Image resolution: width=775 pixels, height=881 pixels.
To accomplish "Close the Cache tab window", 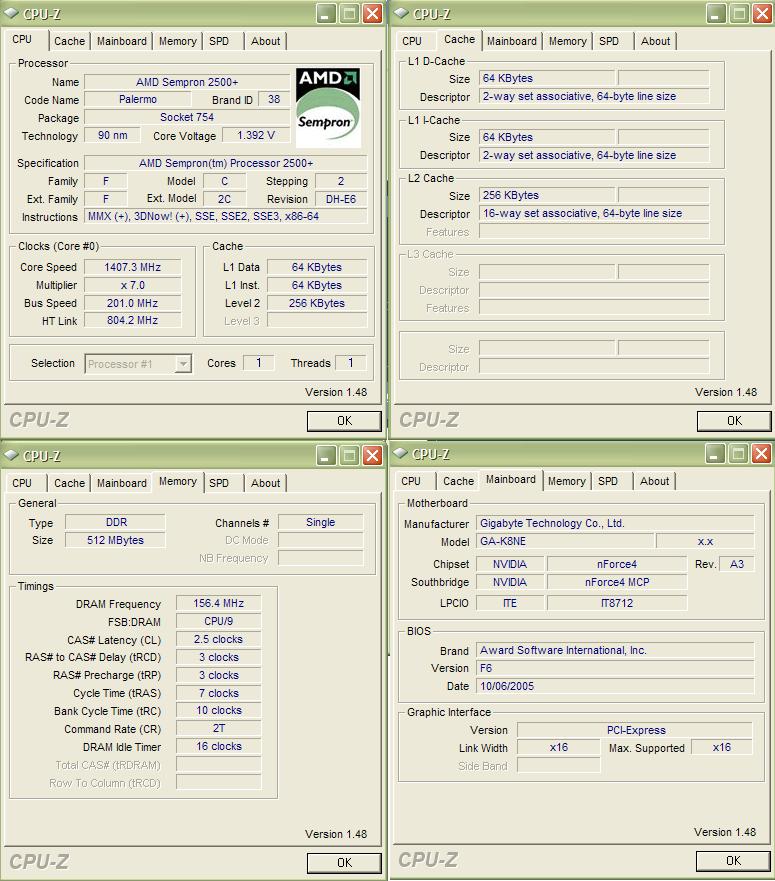I will click(762, 13).
